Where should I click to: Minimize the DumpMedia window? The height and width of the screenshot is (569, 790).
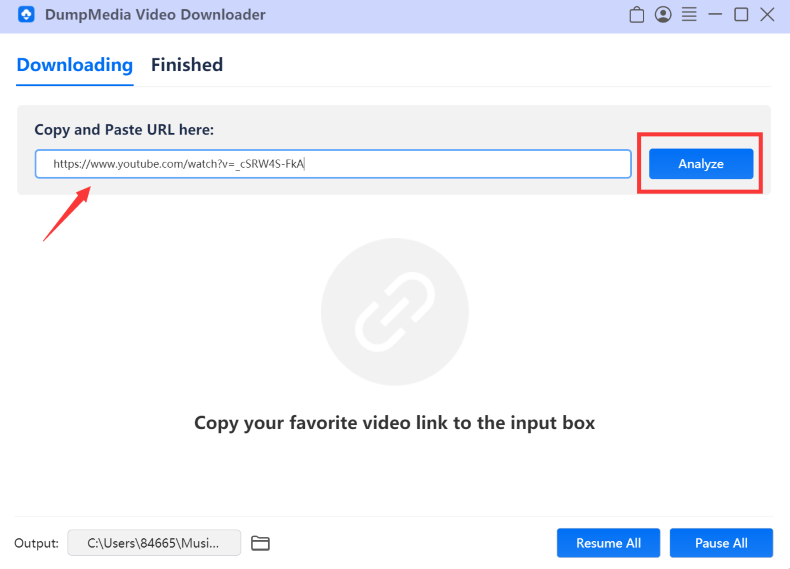[715, 15]
